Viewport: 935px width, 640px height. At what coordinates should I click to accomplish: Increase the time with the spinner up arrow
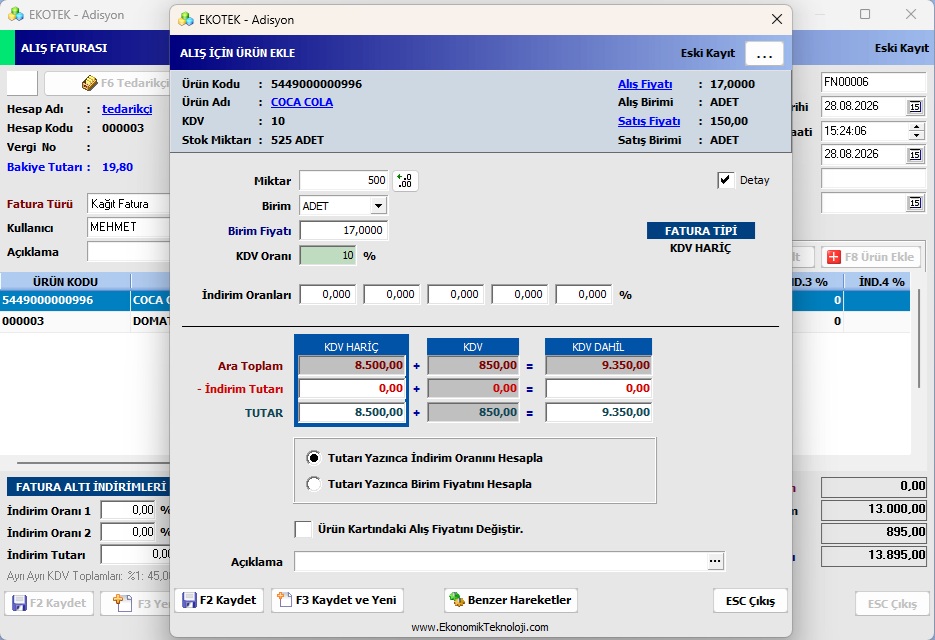tap(917, 126)
